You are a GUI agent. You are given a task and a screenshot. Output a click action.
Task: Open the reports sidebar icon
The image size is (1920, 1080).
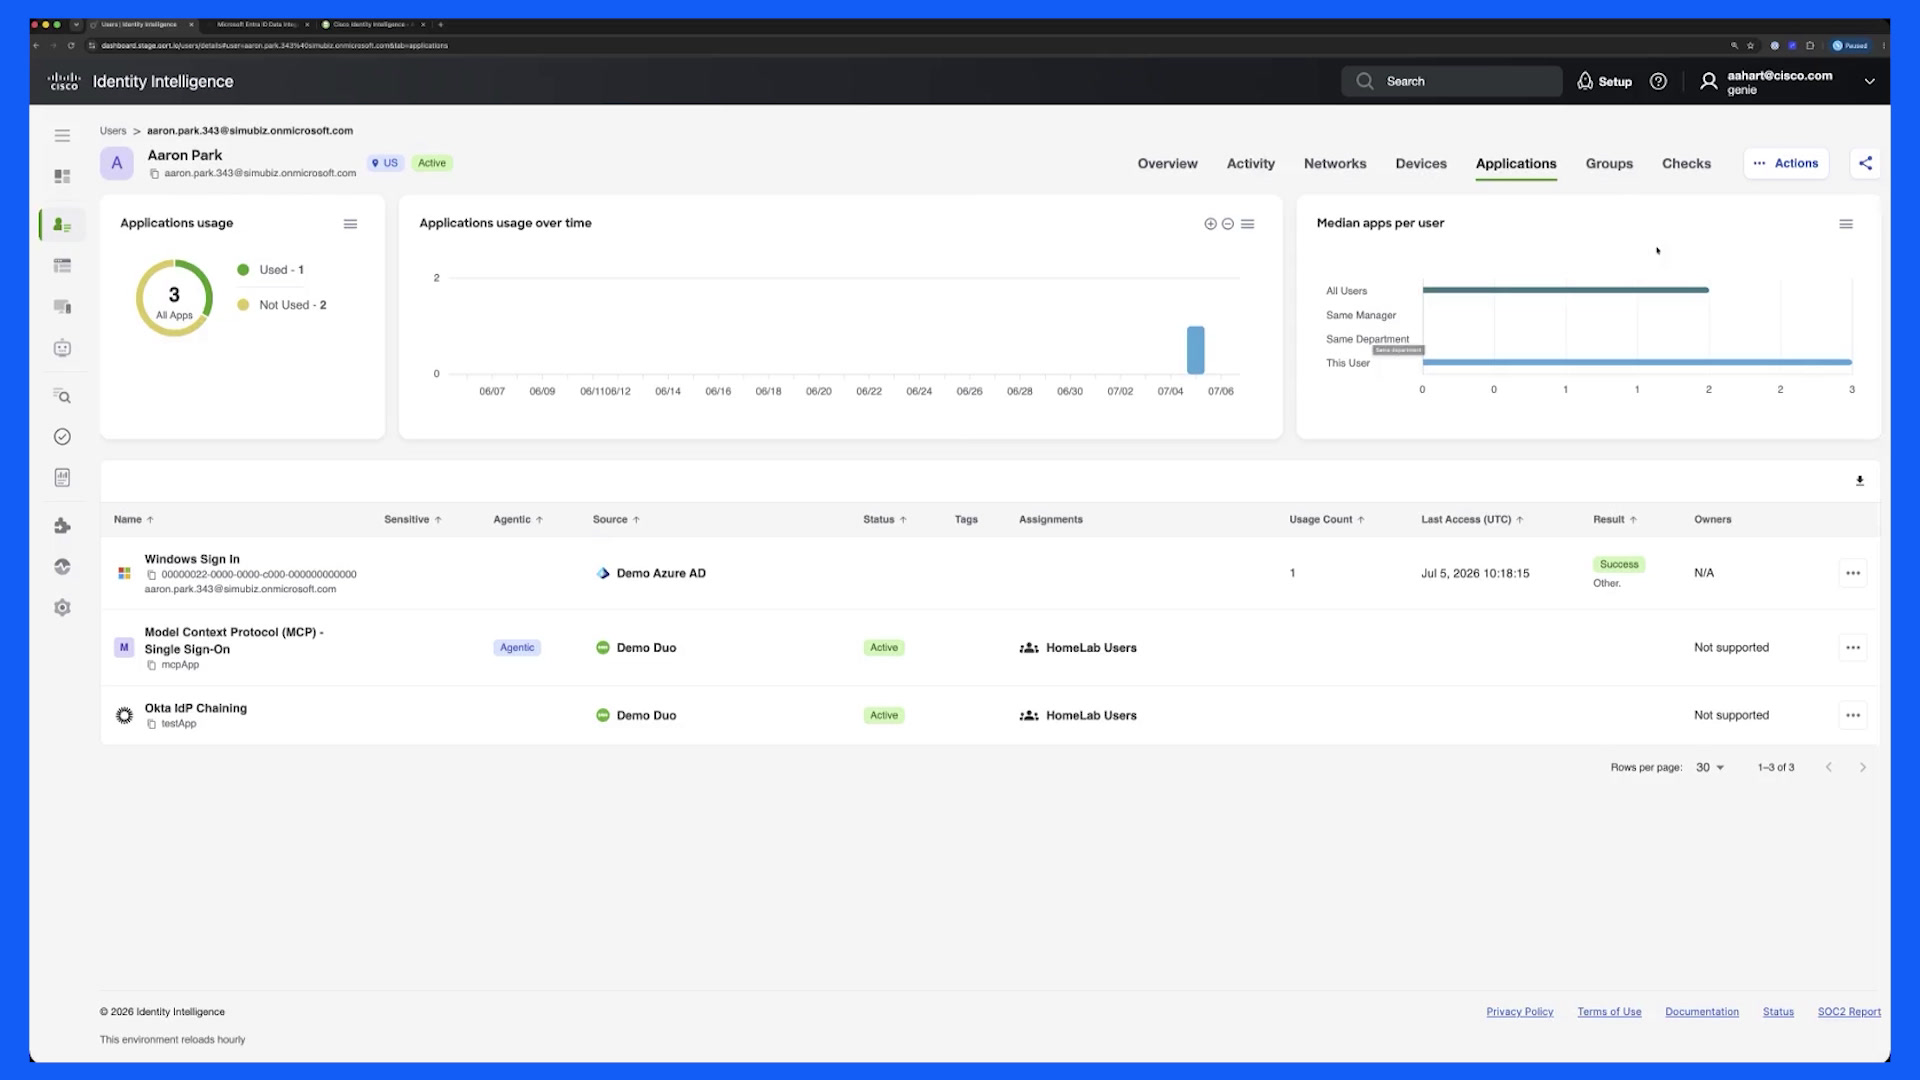(62, 478)
